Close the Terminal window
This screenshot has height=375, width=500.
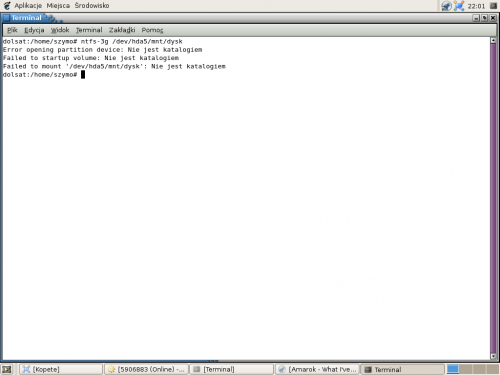coord(493,18)
